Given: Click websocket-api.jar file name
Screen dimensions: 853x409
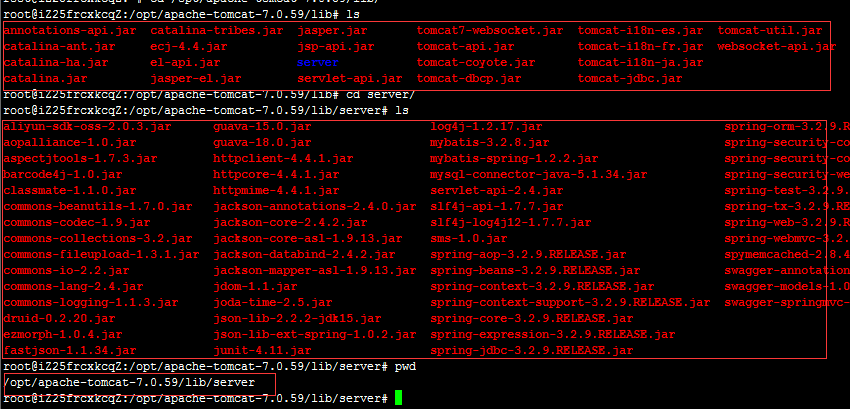Looking at the screenshot, I should click(776, 46).
